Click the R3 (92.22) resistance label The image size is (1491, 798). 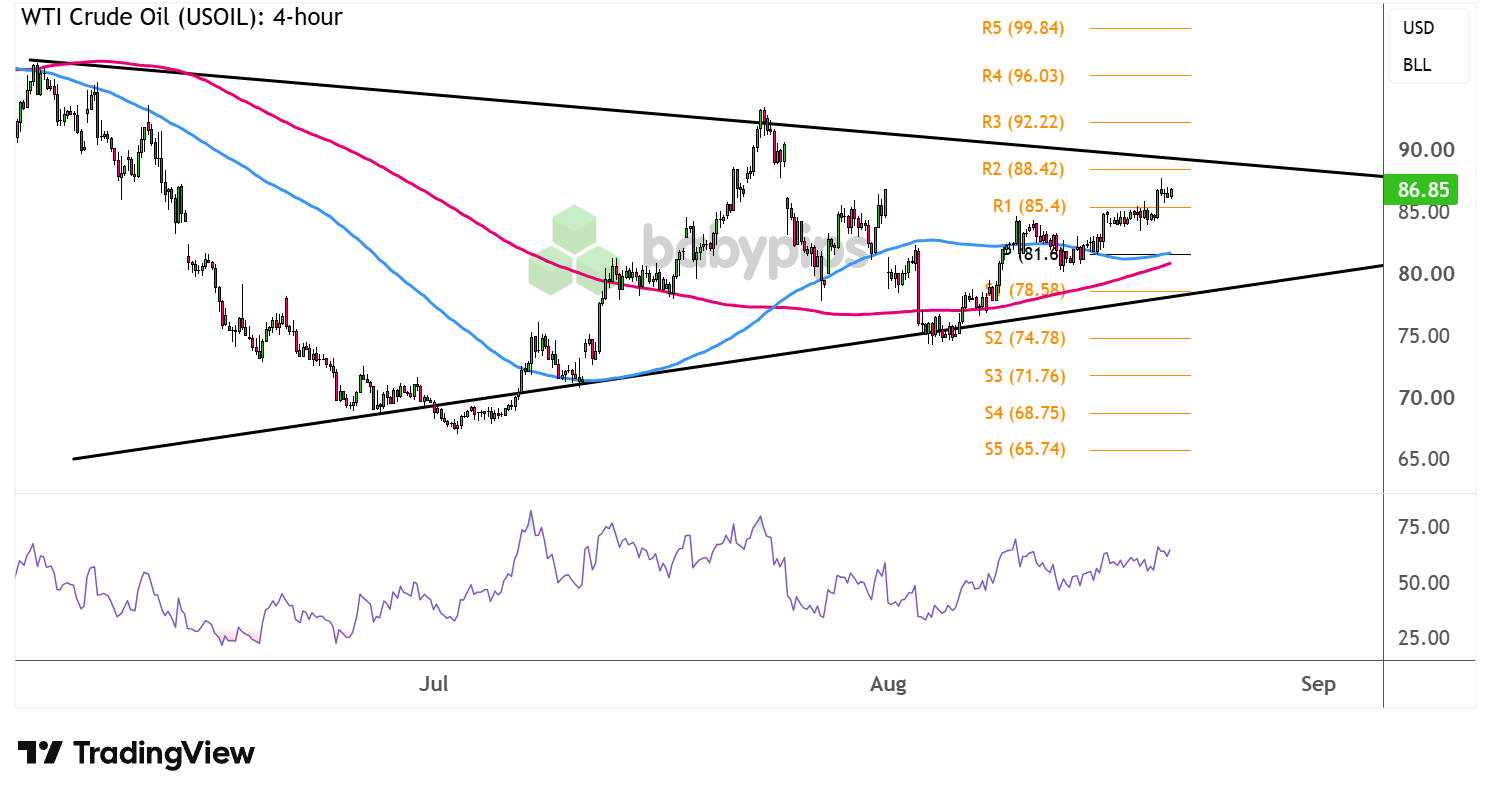1023,122
